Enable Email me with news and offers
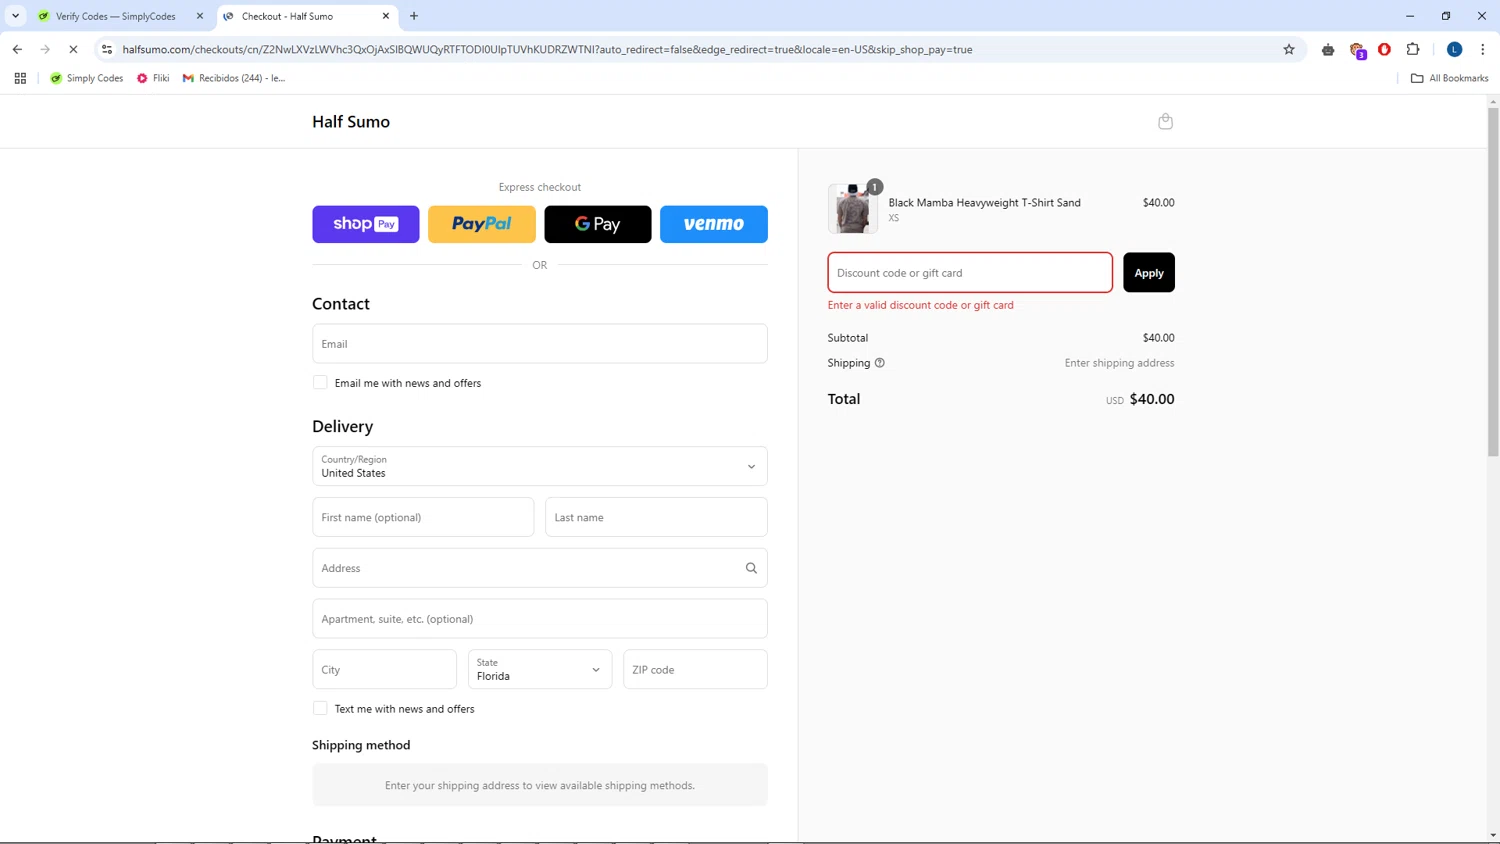Image resolution: width=1500 pixels, height=844 pixels. click(x=320, y=382)
